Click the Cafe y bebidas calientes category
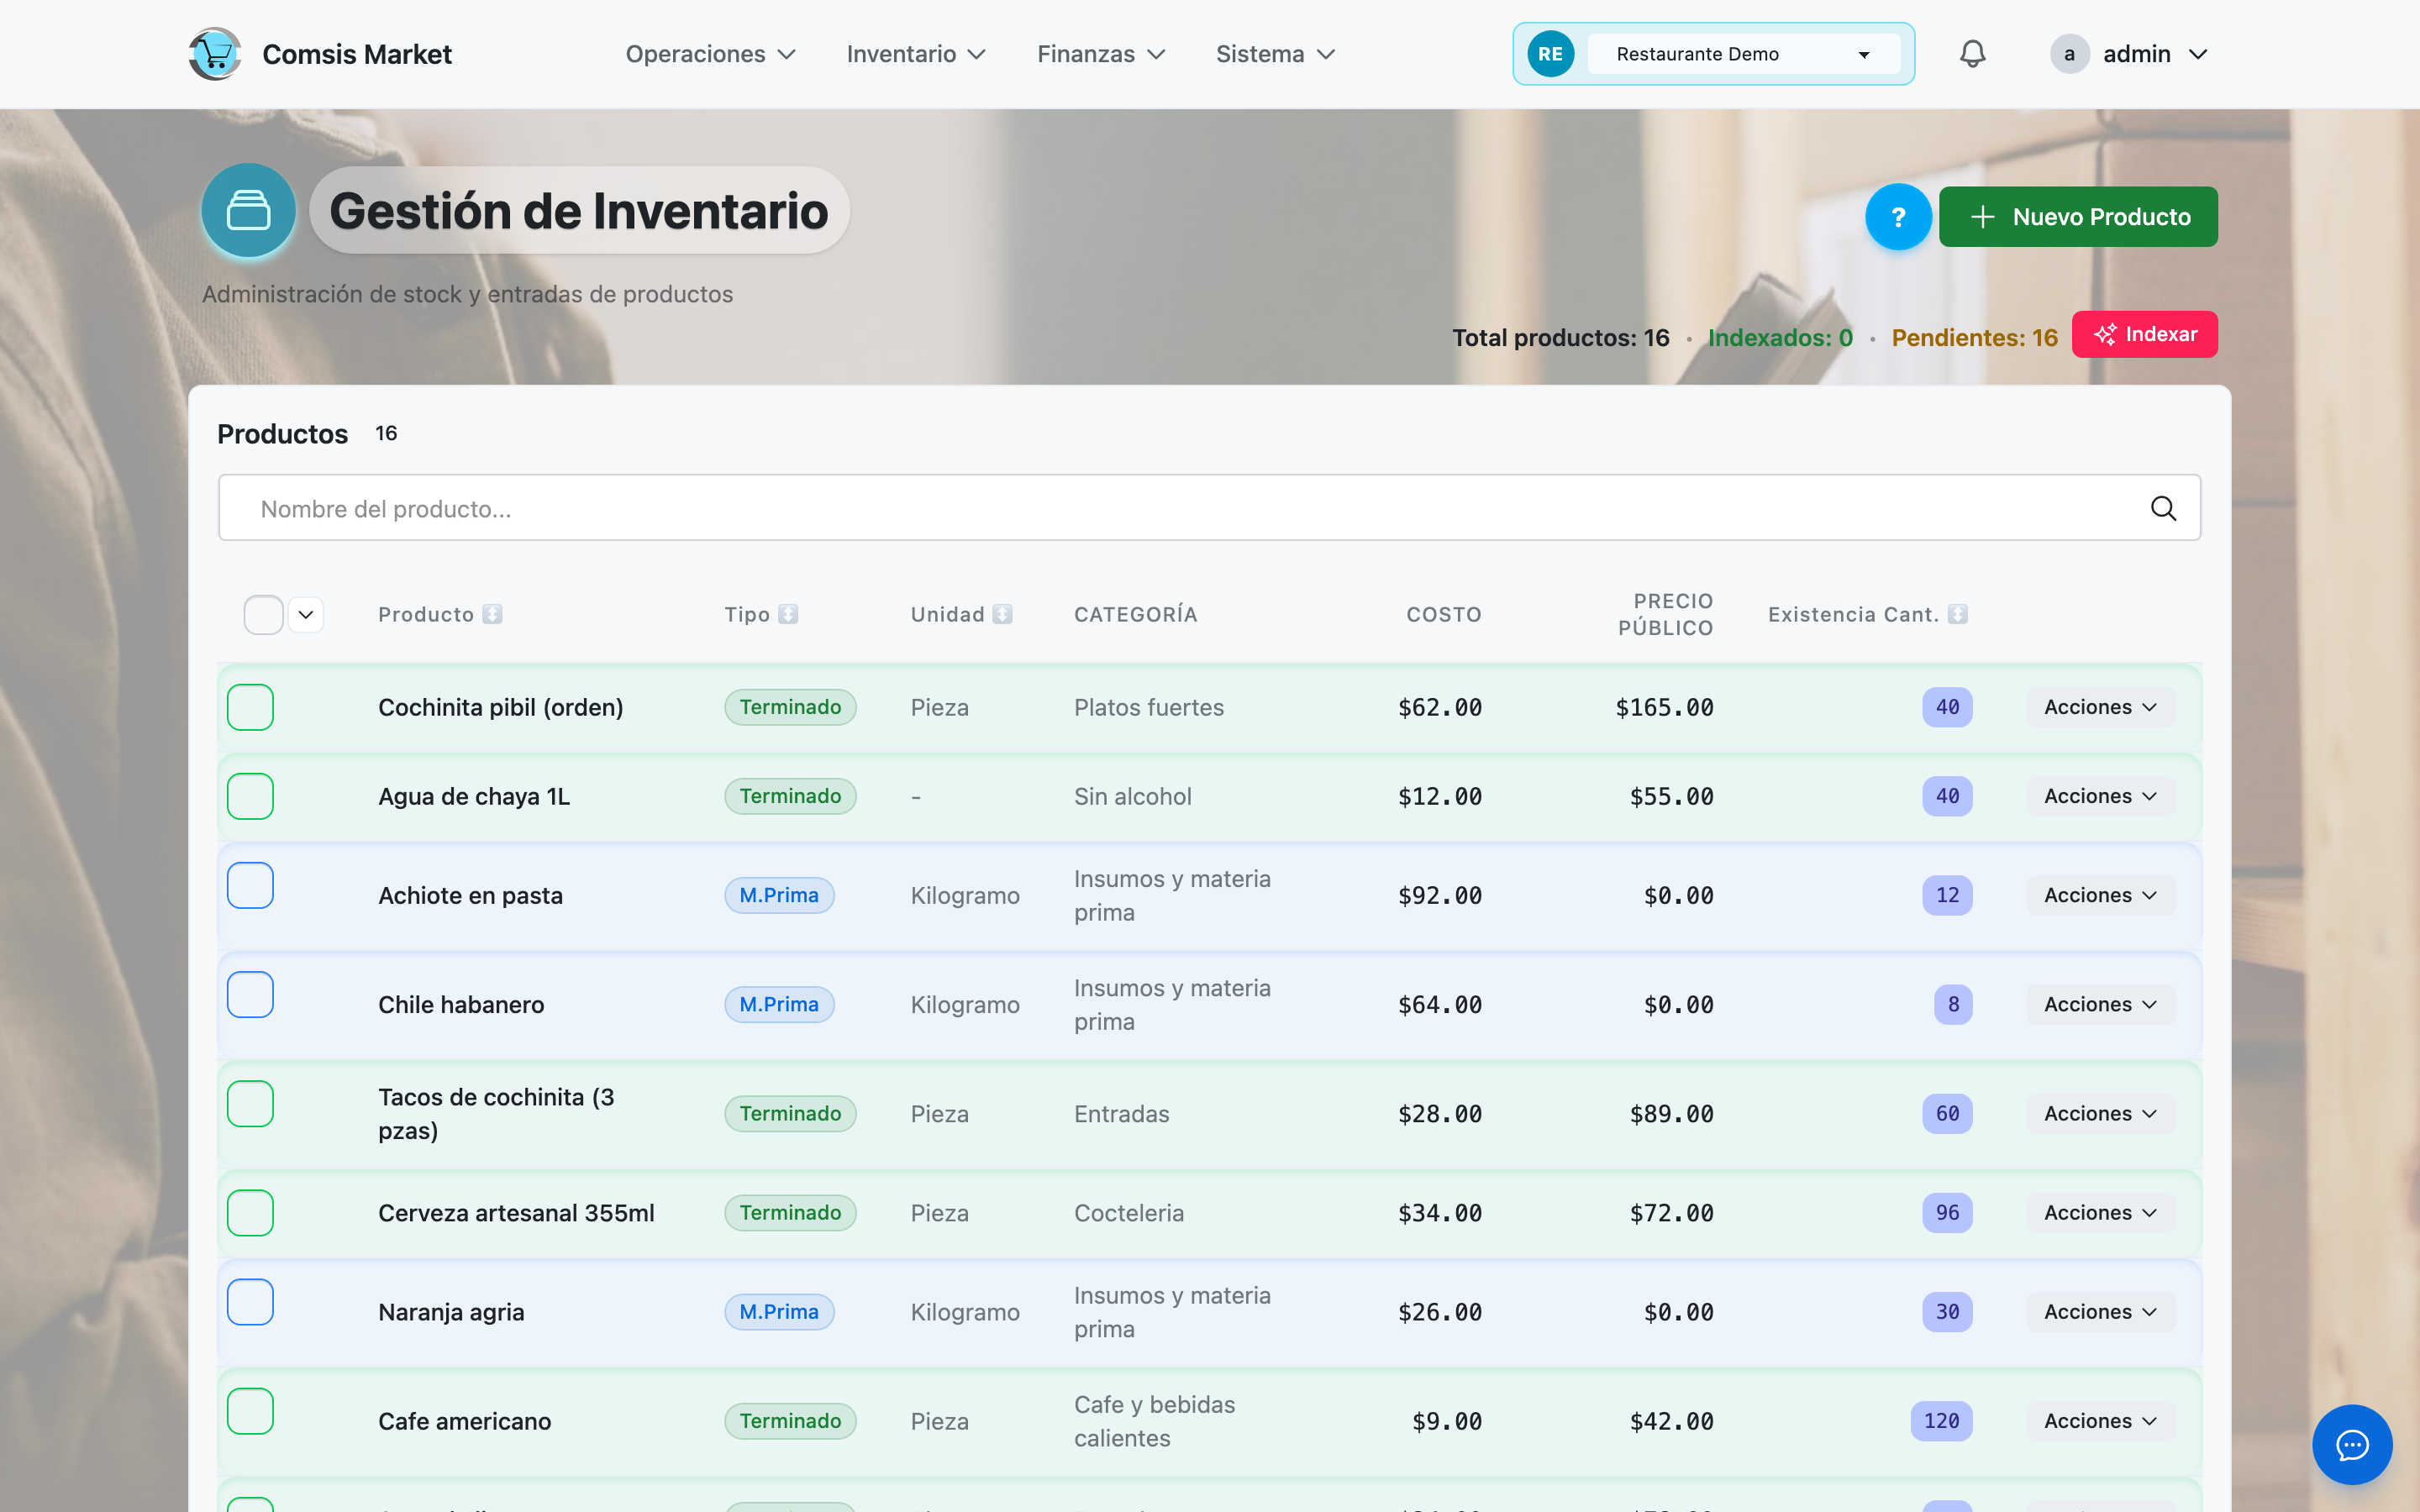Screen dimensions: 2420x1512 (1154, 1420)
